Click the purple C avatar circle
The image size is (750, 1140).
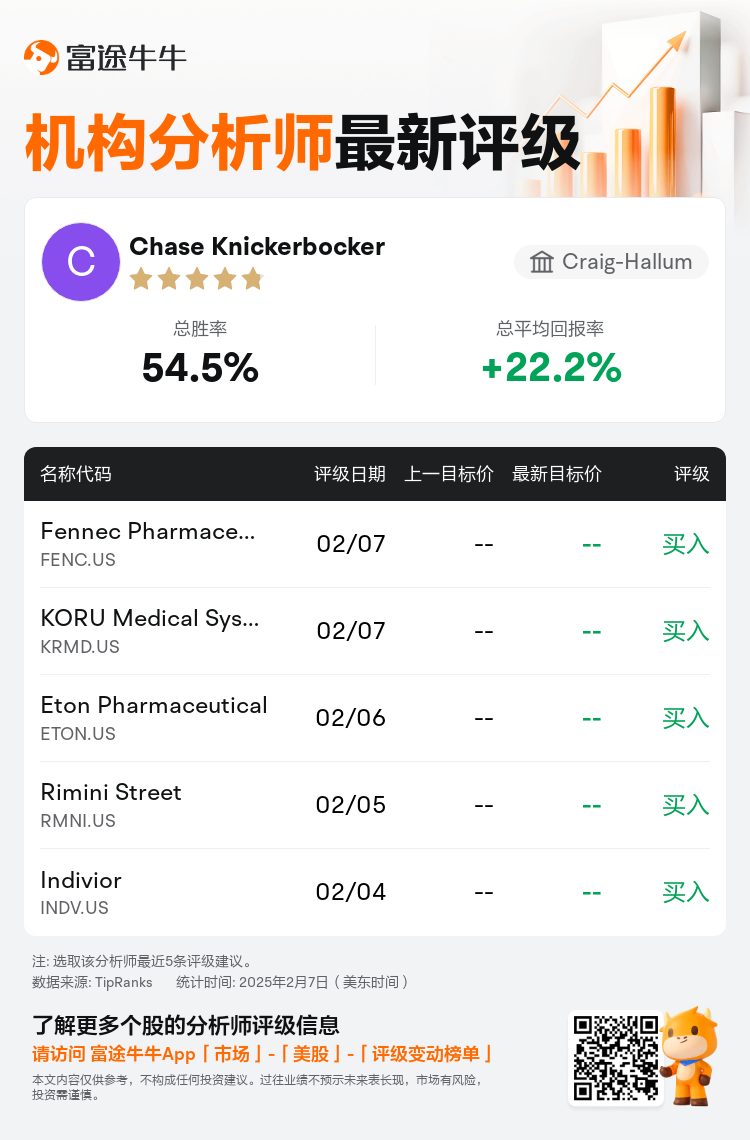tap(81, 262)
